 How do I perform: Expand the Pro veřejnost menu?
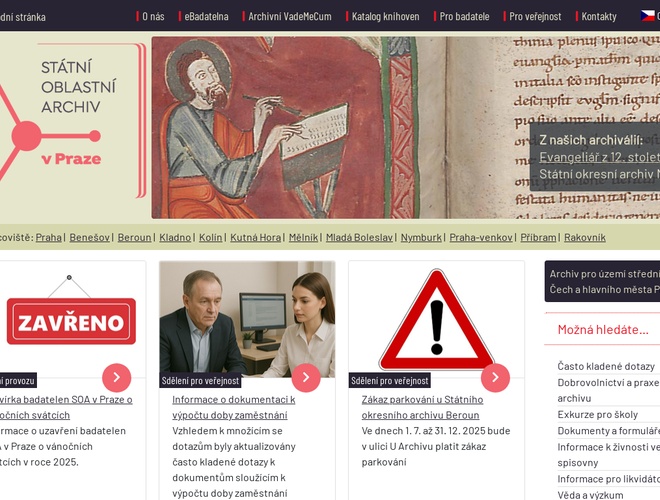(535, 17)
